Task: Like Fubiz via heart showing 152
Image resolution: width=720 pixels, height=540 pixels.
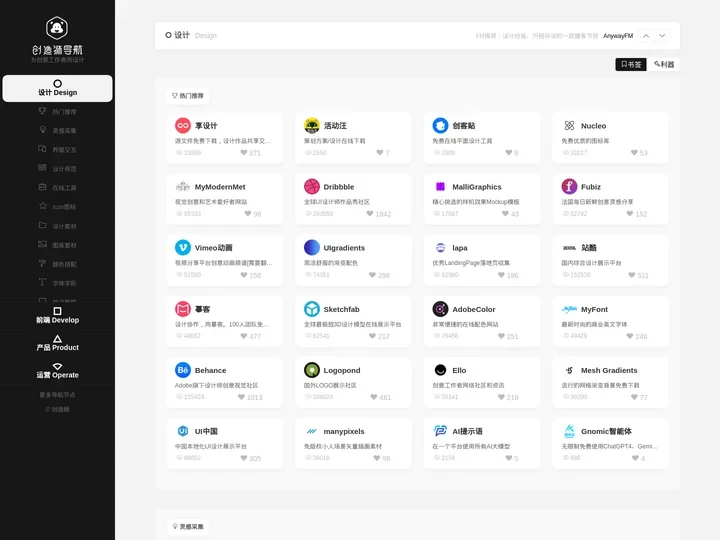Action: click(x=630, y=214)
